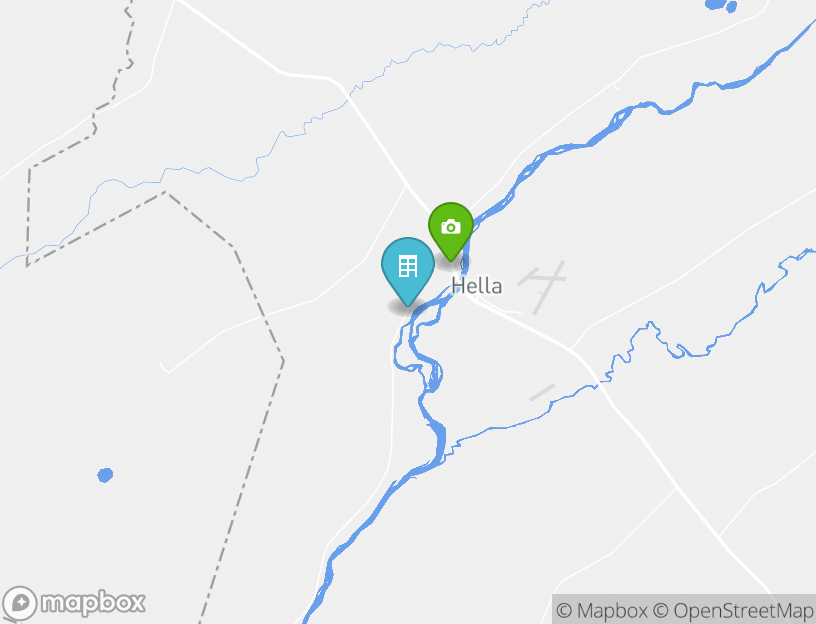This screenshot has height=624, width=816.
Task: Click the pair of lakes at the map's top edge
Action: 721,6
